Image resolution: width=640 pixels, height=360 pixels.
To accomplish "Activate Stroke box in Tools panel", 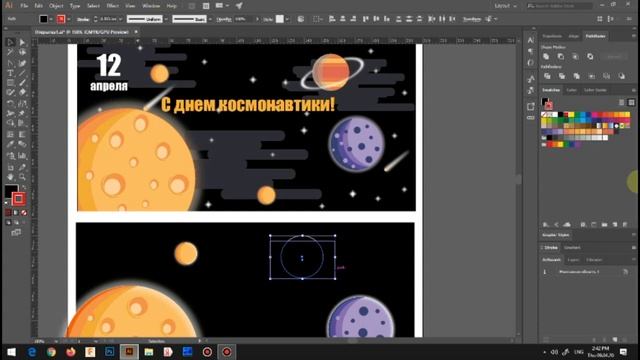I will point(18,199).
